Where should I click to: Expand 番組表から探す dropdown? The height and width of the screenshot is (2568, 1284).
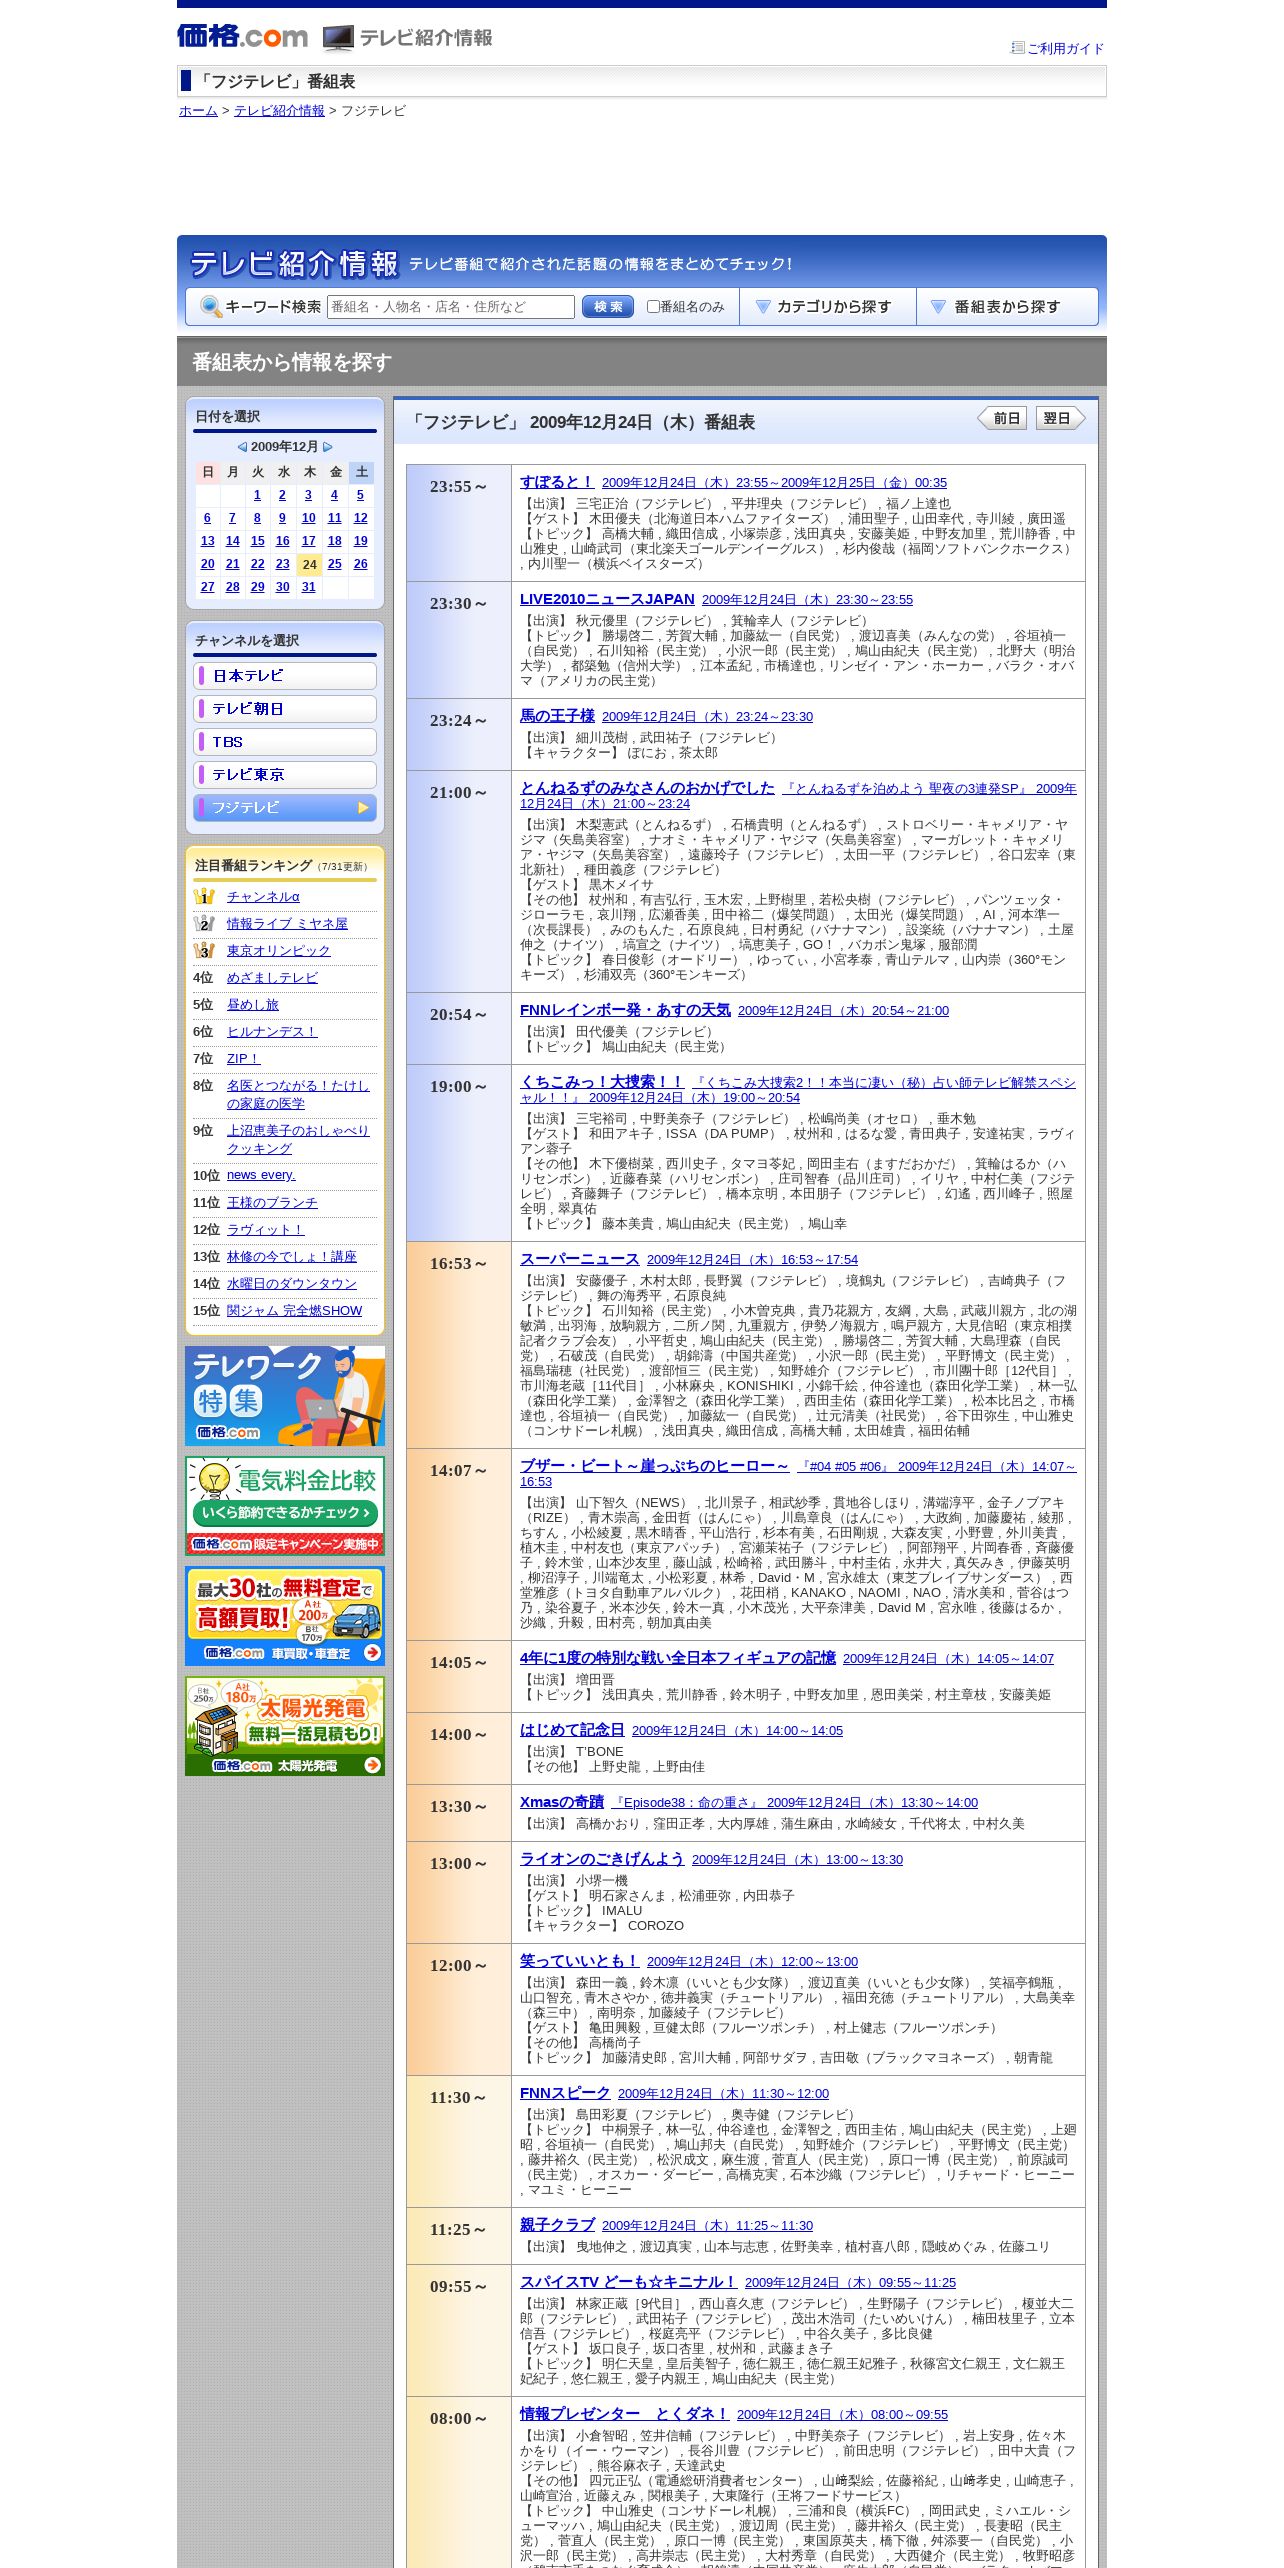pos(1007,307)
